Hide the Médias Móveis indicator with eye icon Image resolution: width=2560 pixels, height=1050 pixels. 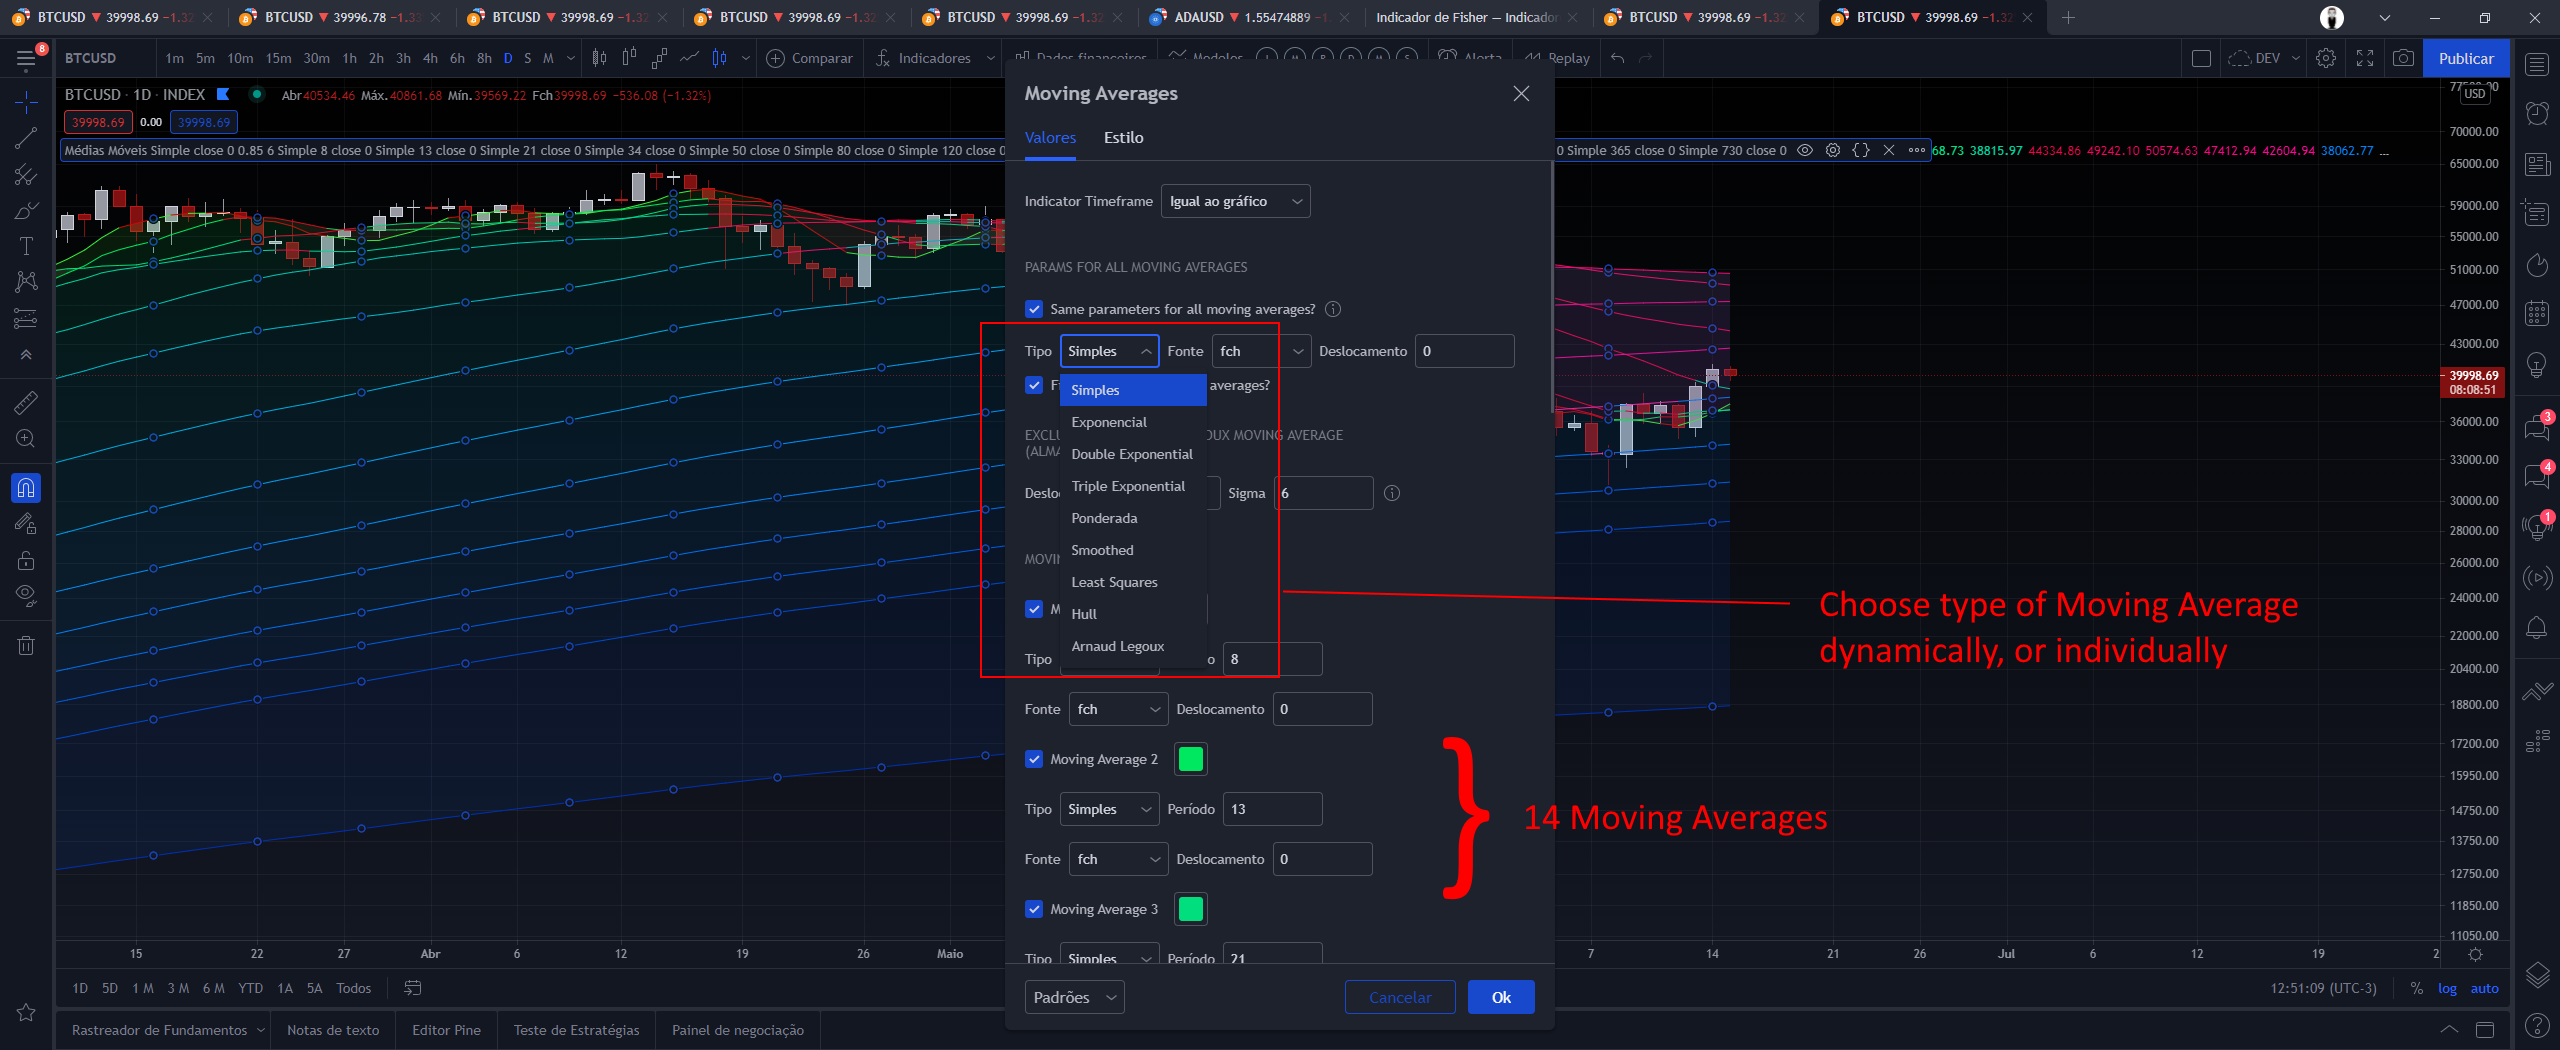coord(1805,150)
